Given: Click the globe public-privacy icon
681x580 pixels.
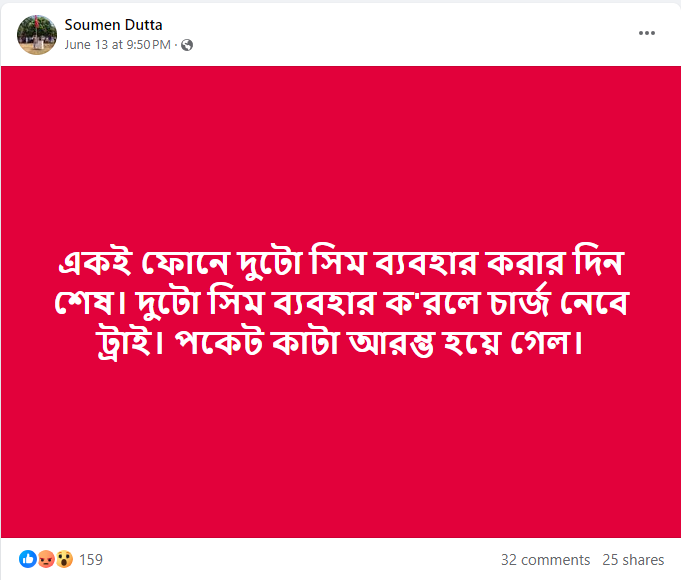Looking at the screenshot, I should 187,45.
